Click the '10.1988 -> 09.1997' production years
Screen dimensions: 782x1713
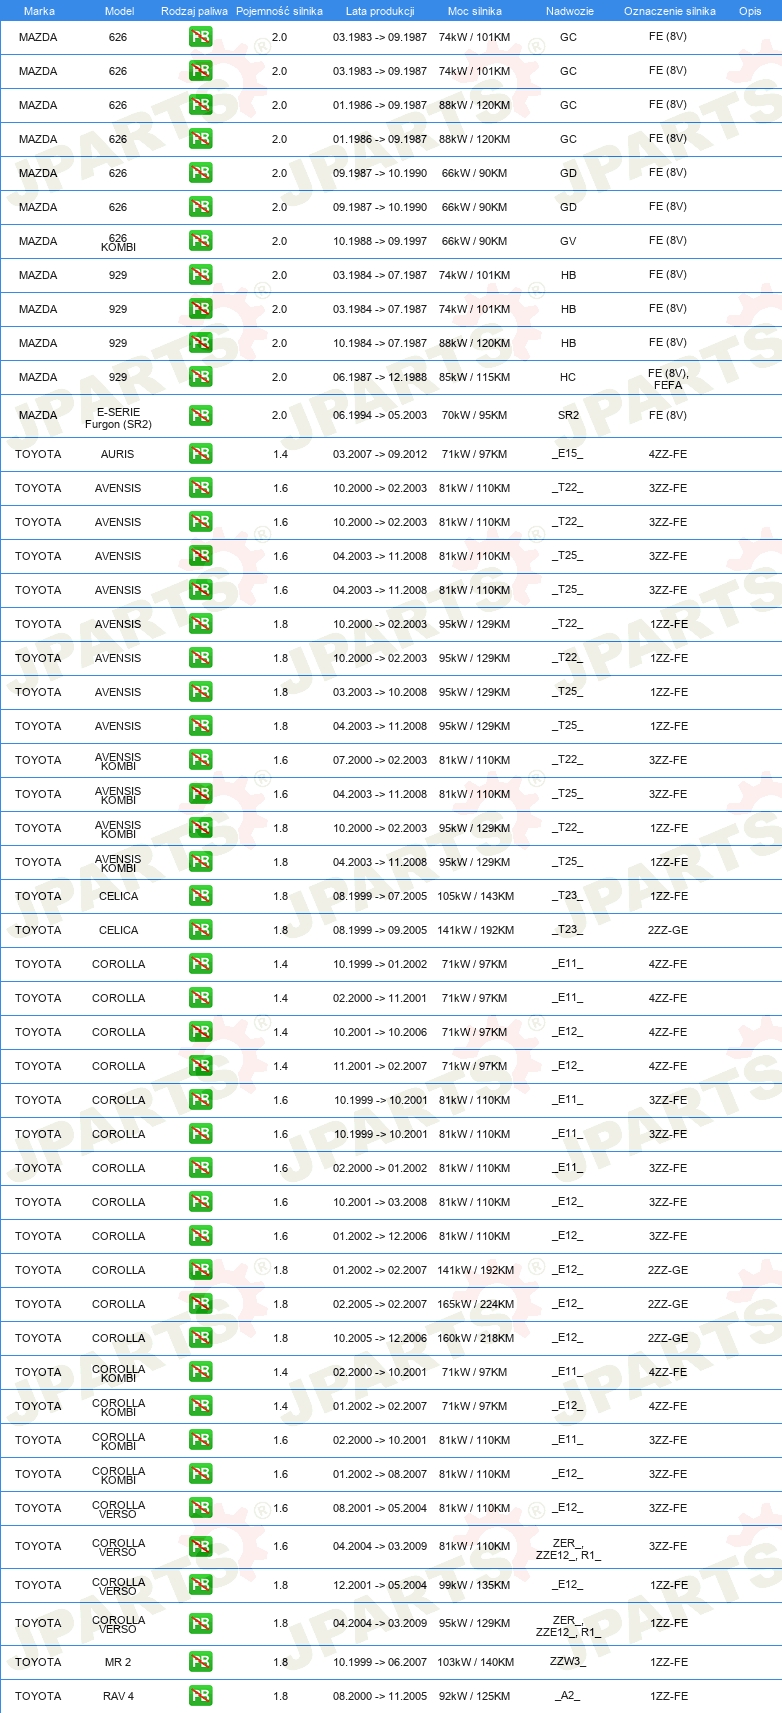click(x=380, y=241)
